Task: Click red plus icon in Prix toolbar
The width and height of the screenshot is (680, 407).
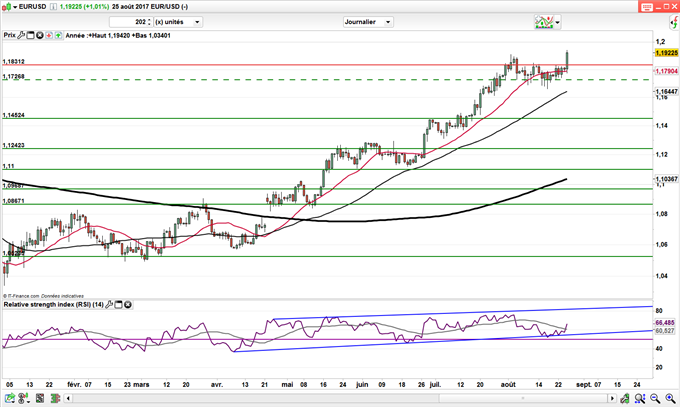Action: 49,35
